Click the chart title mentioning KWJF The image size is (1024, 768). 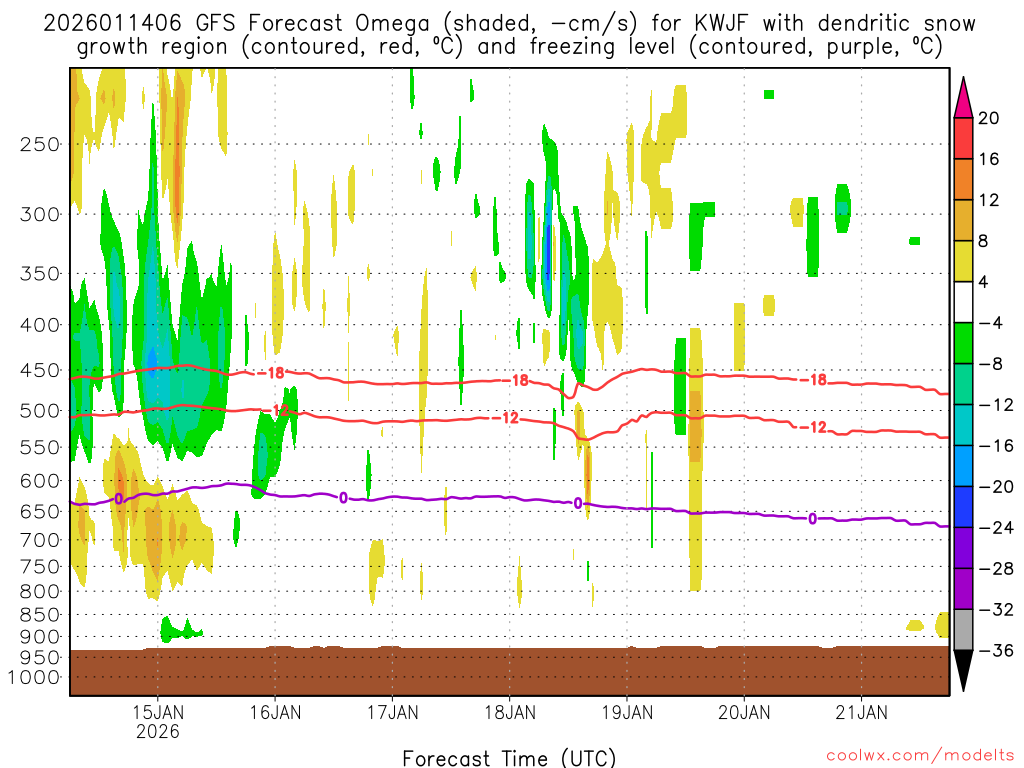point(509,35)
